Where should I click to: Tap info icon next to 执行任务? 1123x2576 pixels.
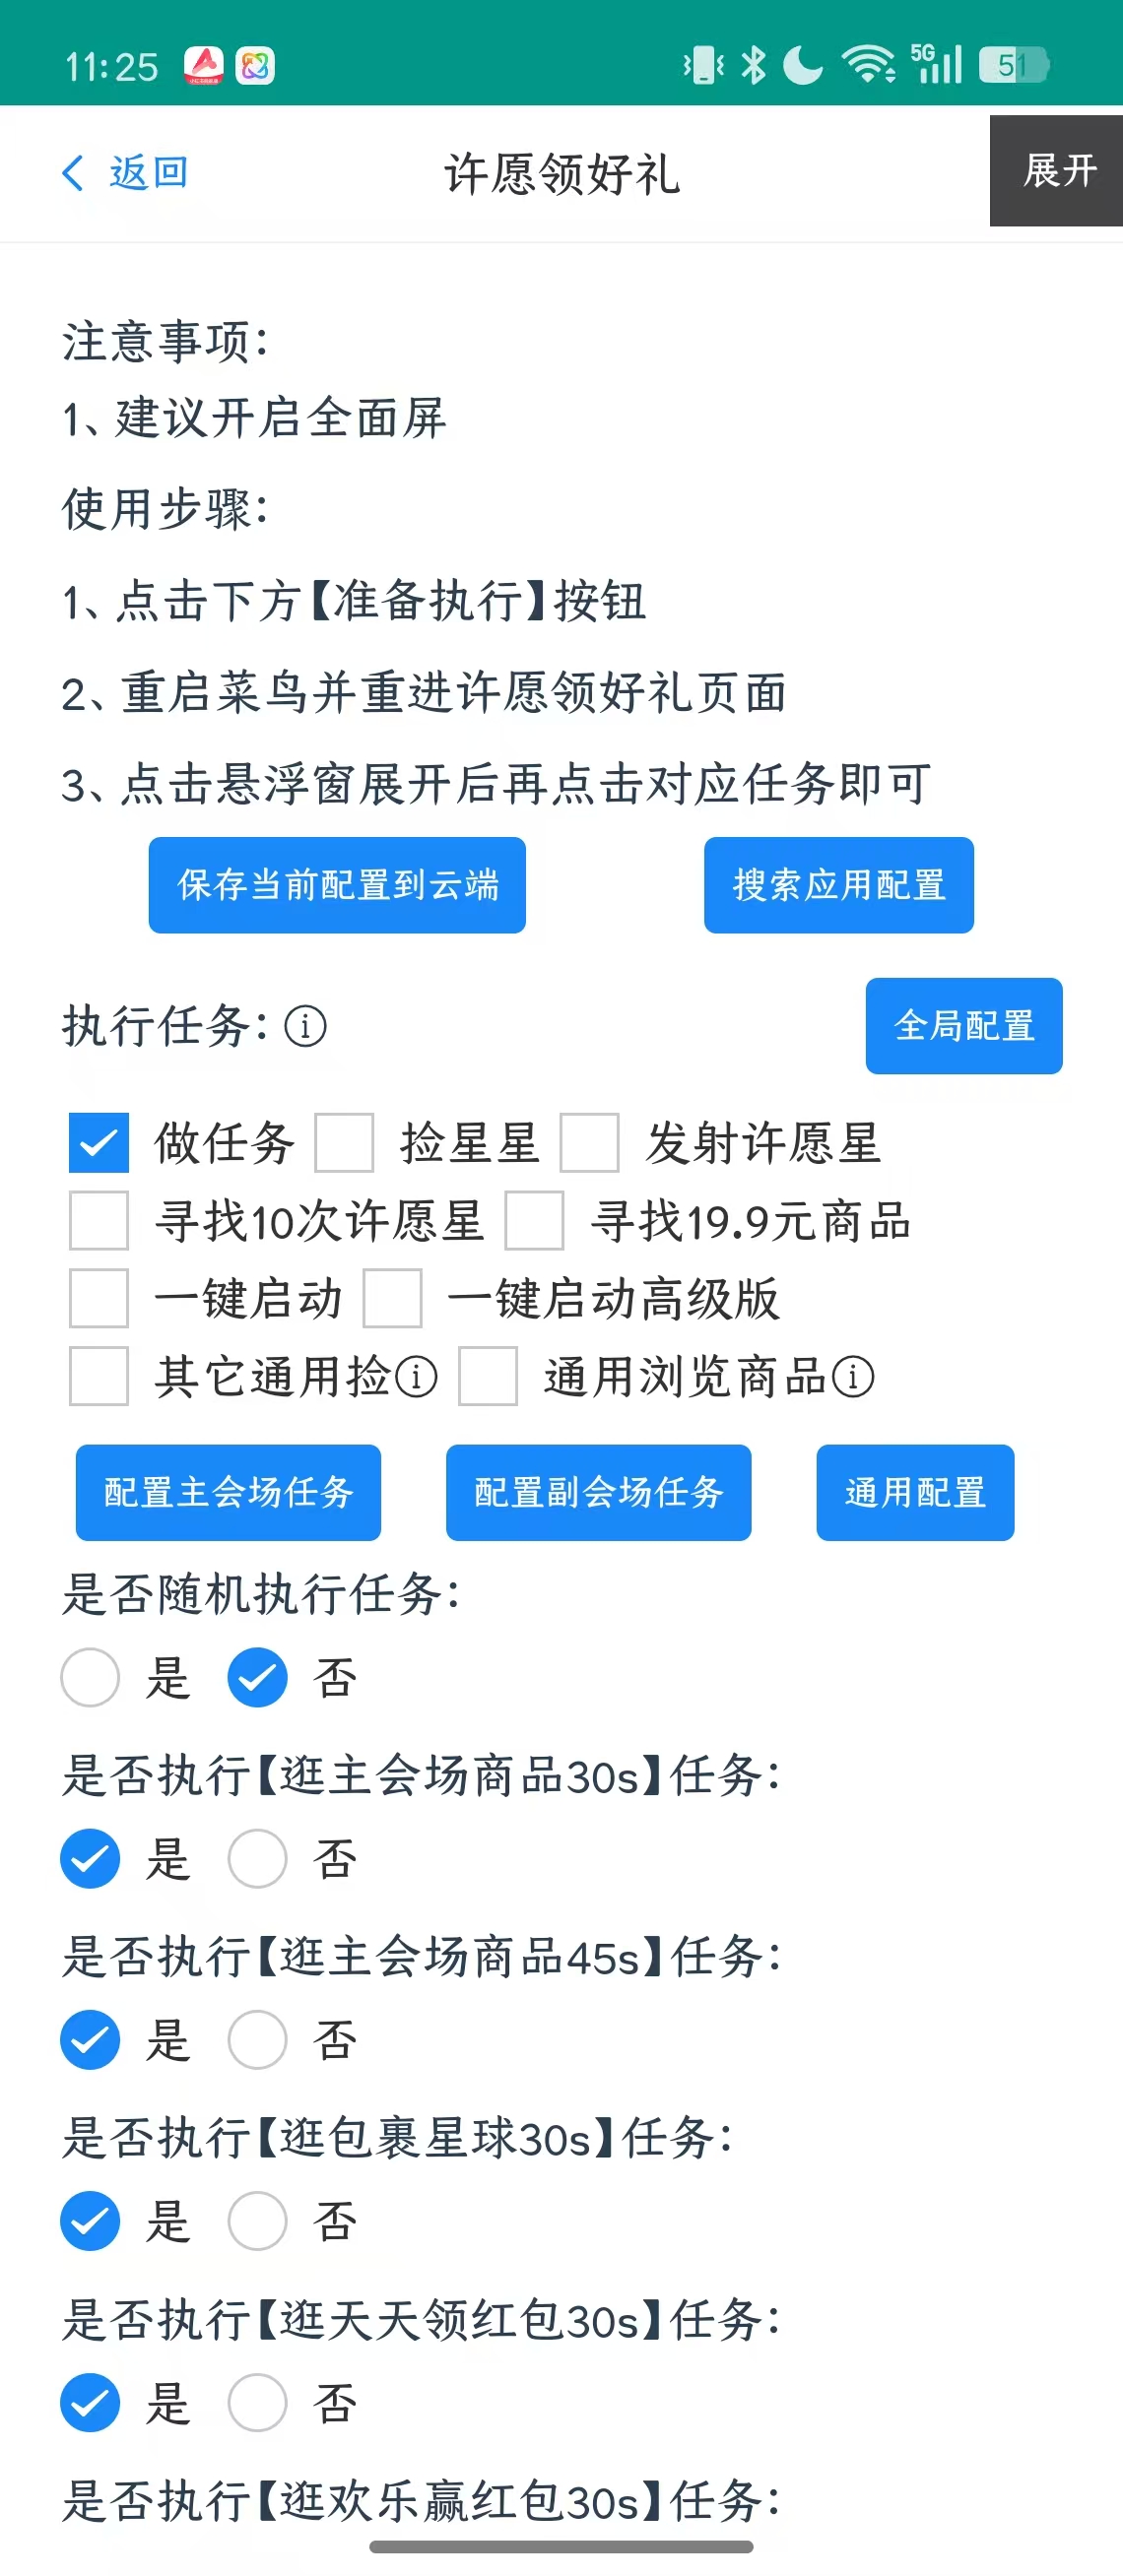pos(305,1026)
